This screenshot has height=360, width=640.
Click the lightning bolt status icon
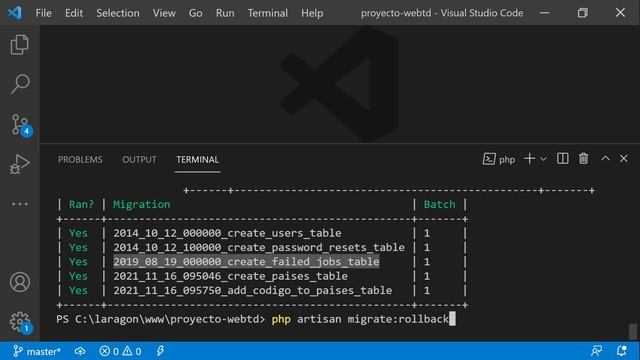pos(160,351)
